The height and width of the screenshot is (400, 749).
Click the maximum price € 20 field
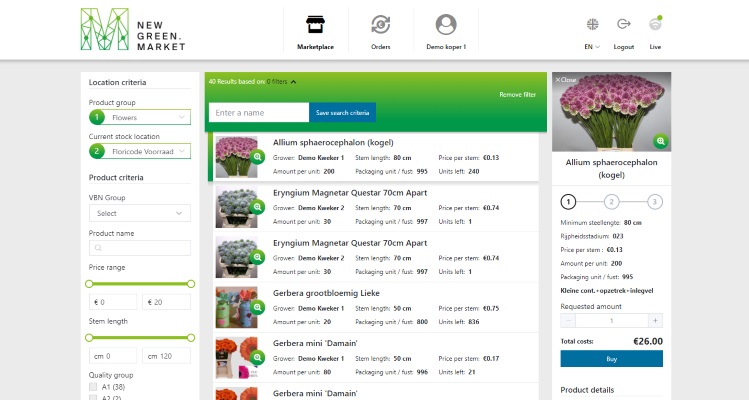point(167,302)
